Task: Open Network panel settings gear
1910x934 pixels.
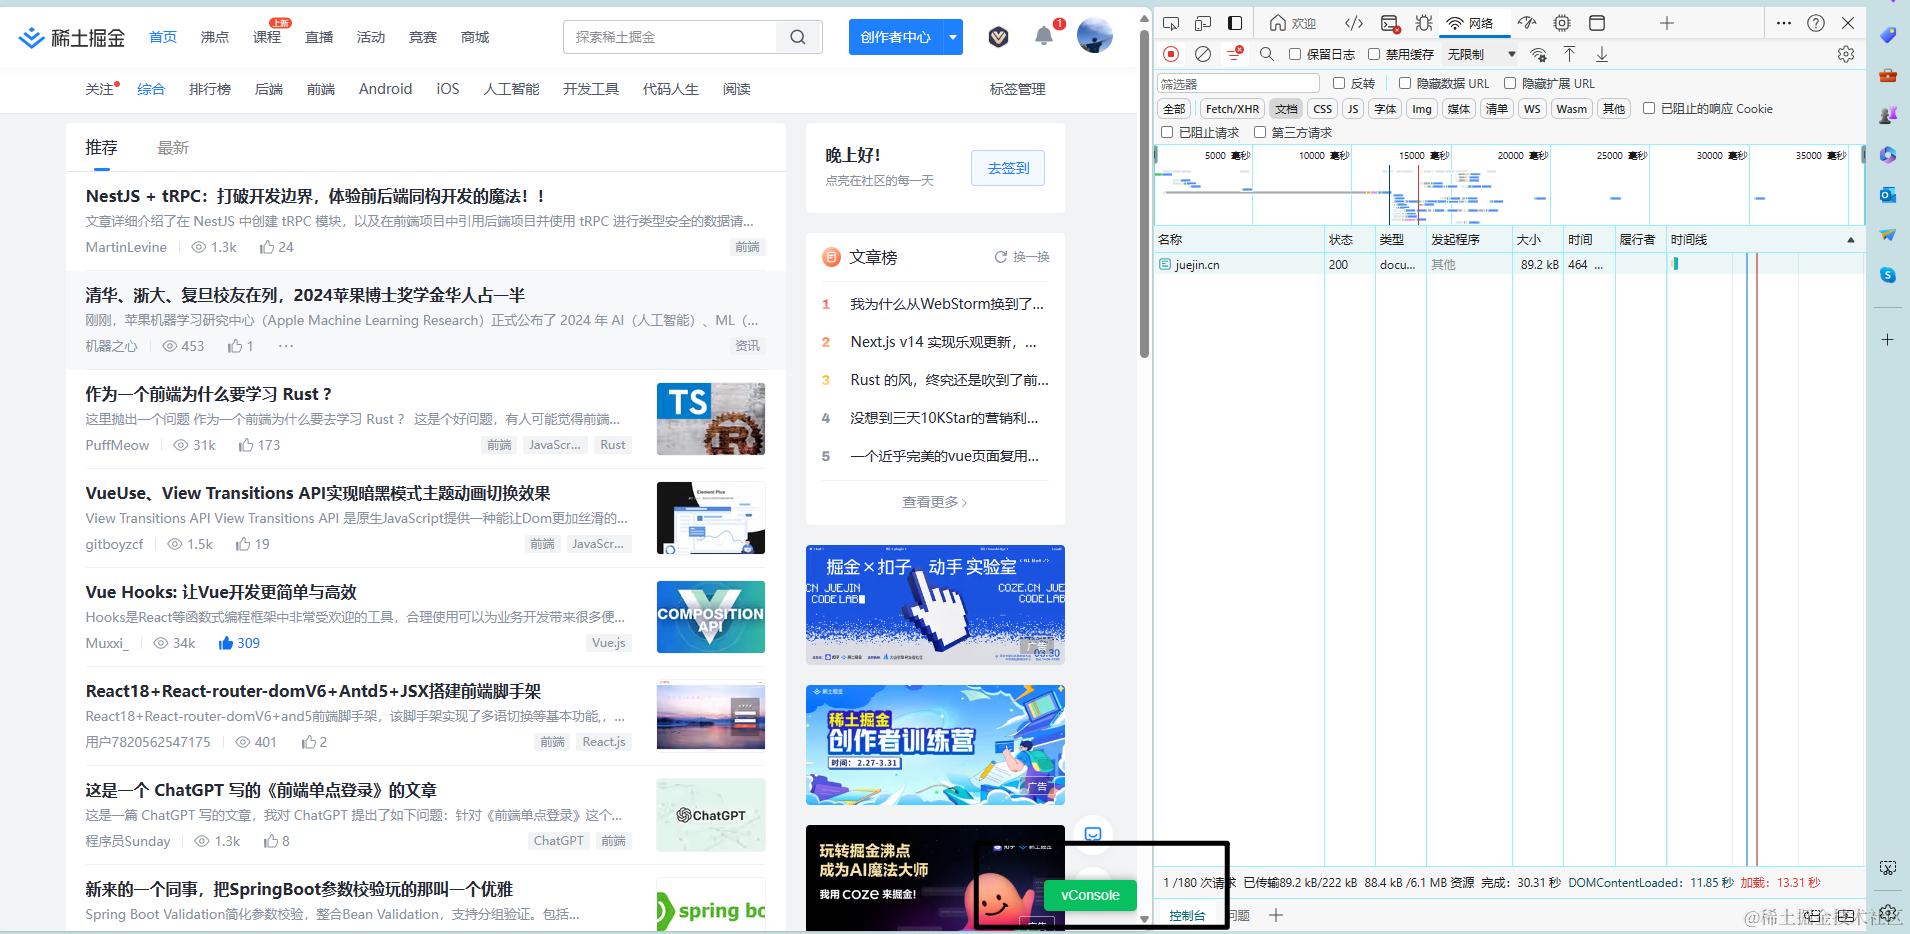Action: 1846,54
